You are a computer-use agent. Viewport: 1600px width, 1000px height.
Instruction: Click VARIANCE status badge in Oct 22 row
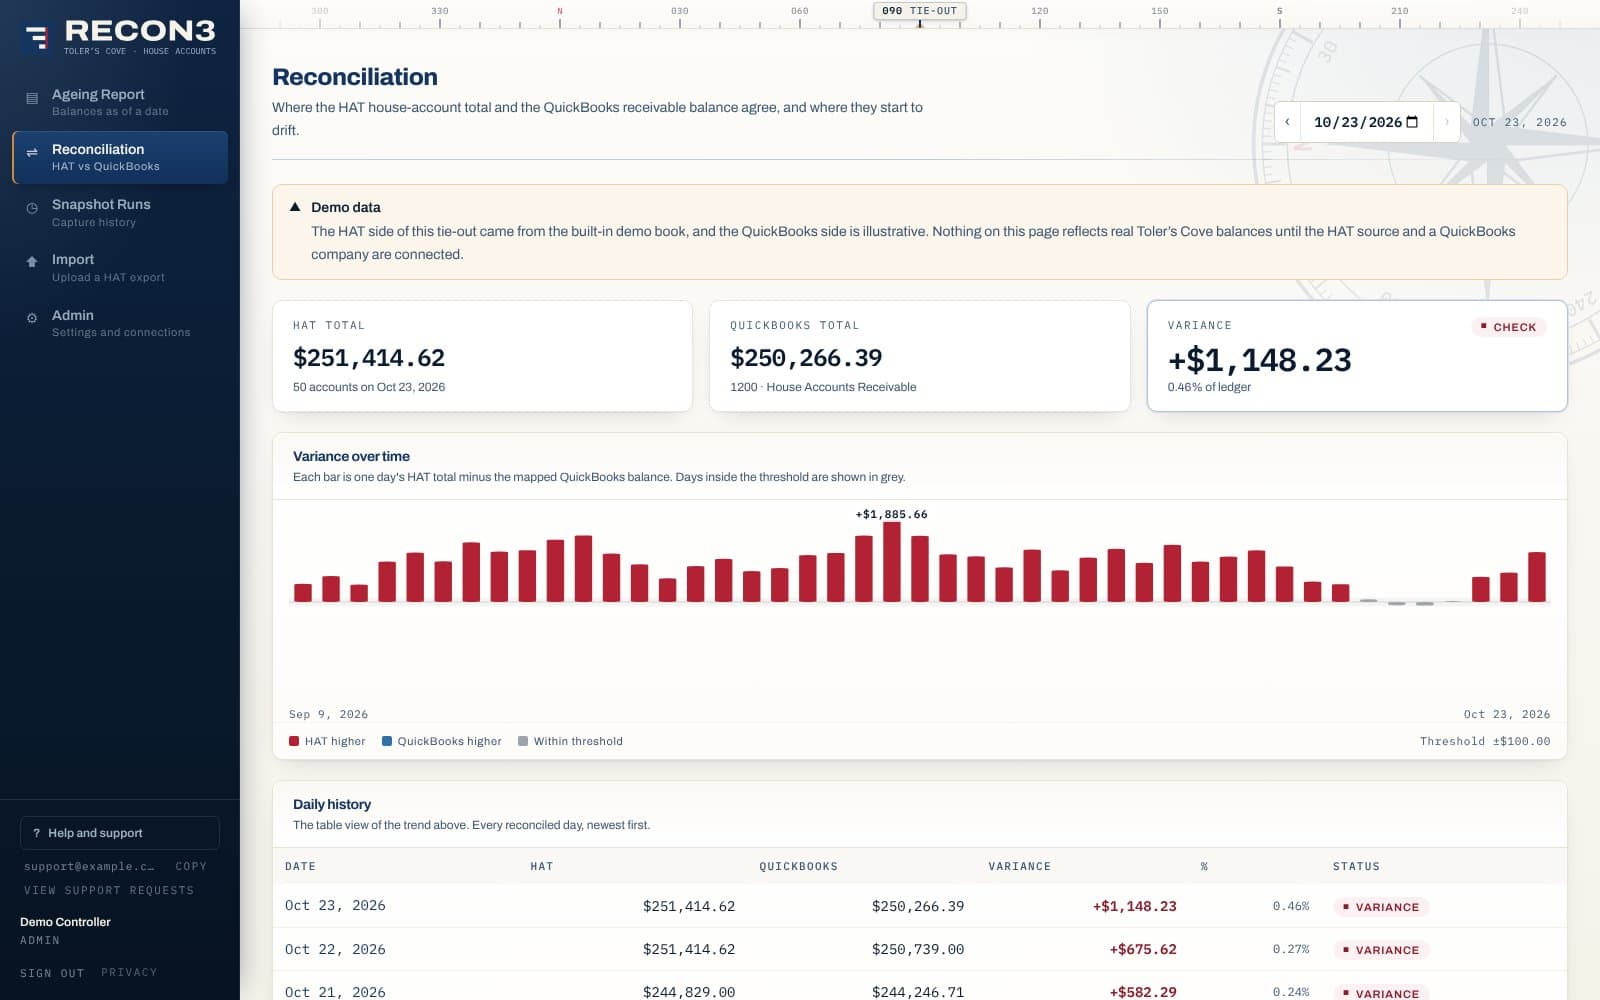tap(1381, 950)
